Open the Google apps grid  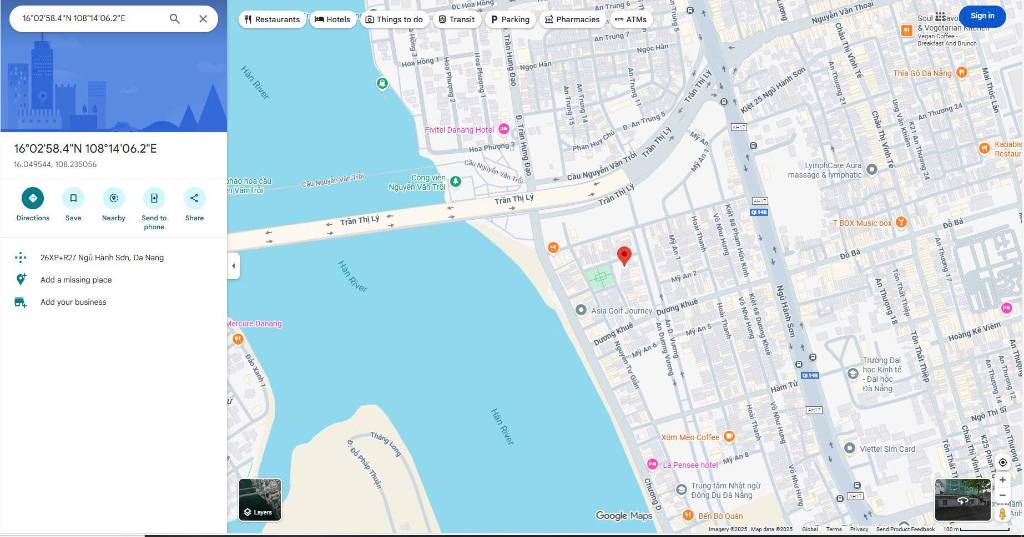pos(940,16)
